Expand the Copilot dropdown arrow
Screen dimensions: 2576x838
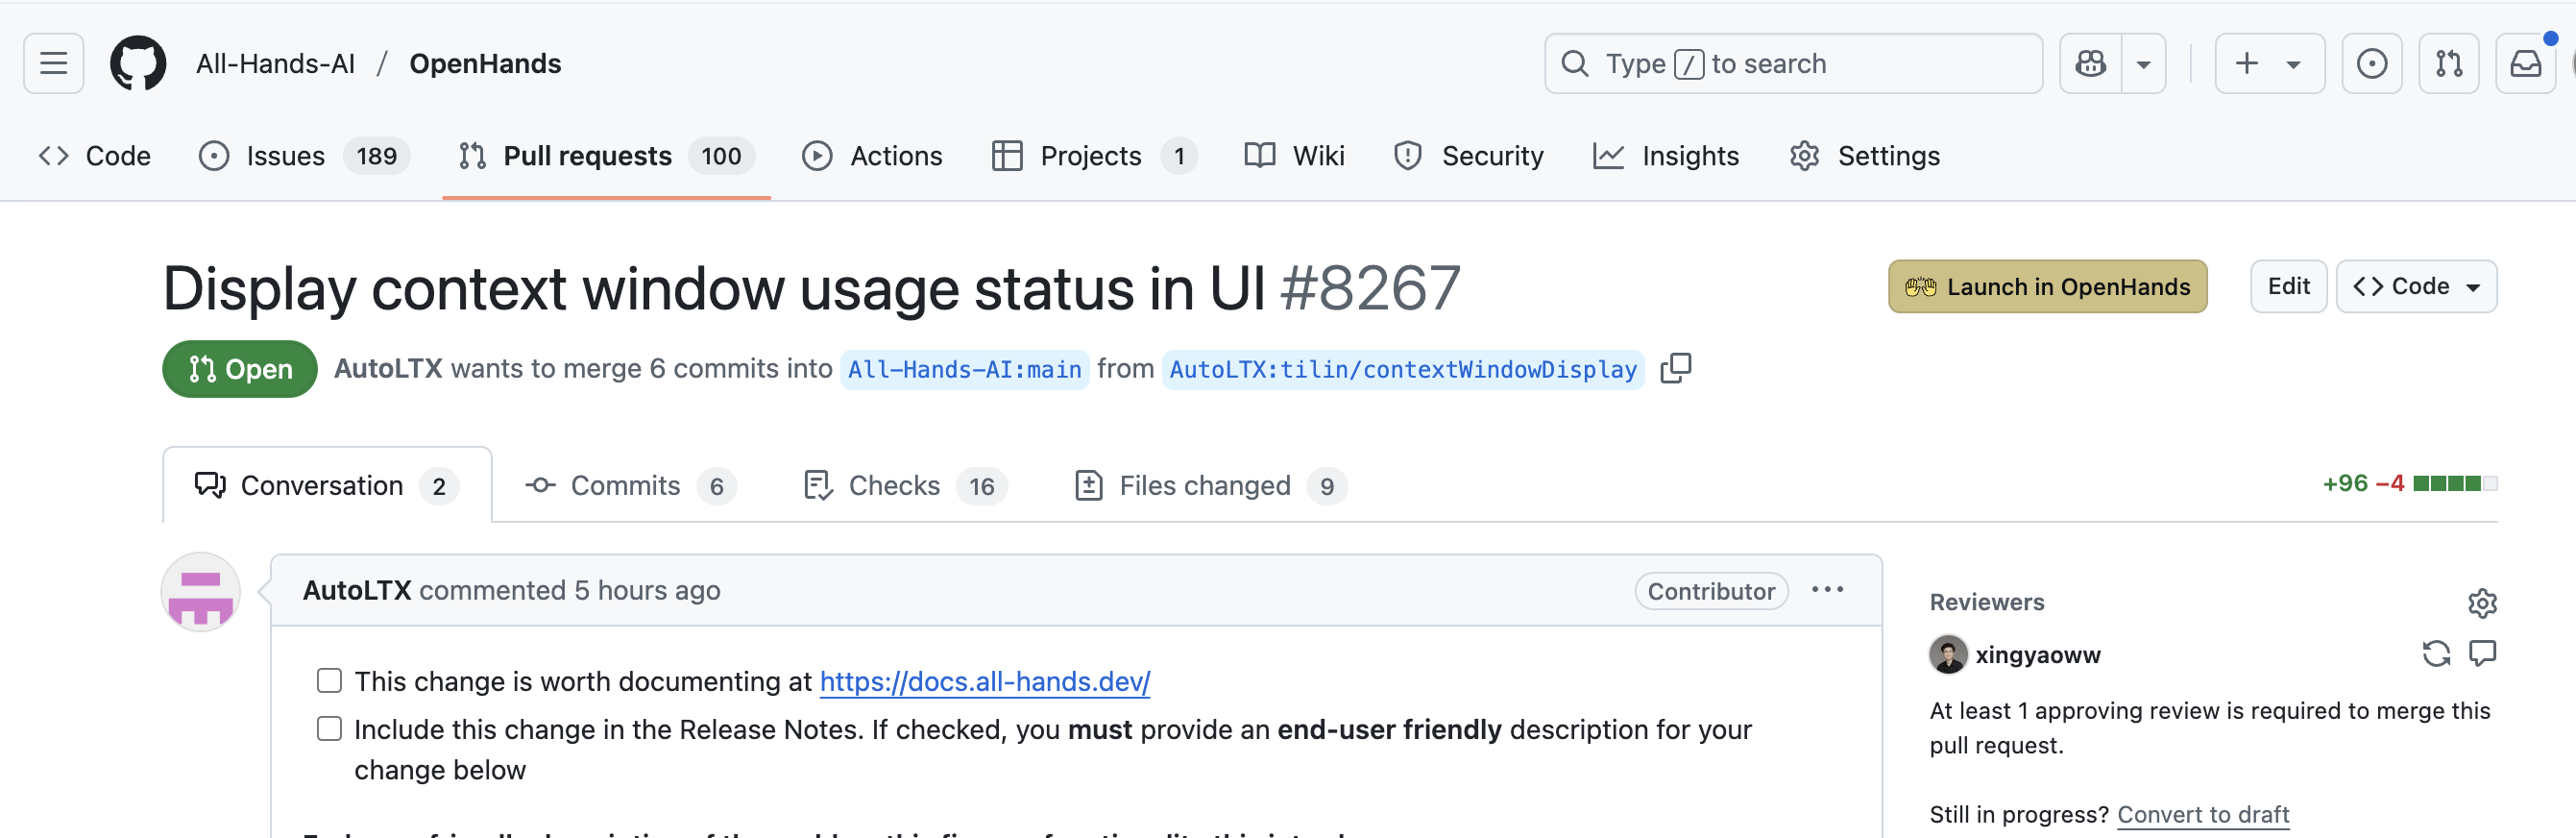tap(2143, 64)
